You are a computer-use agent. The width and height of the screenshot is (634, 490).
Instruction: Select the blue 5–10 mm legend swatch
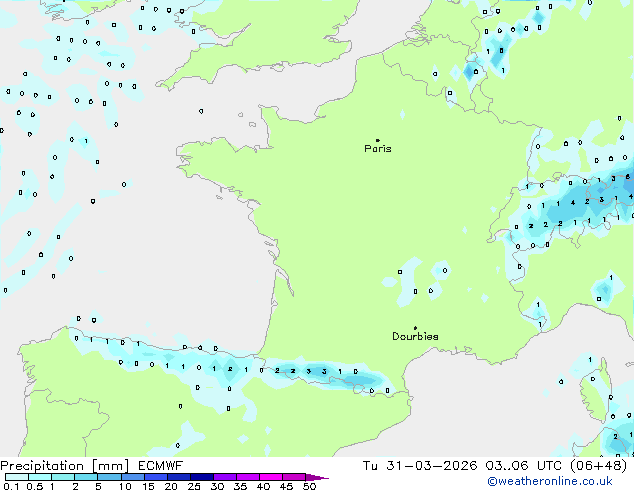click(109, 477)
